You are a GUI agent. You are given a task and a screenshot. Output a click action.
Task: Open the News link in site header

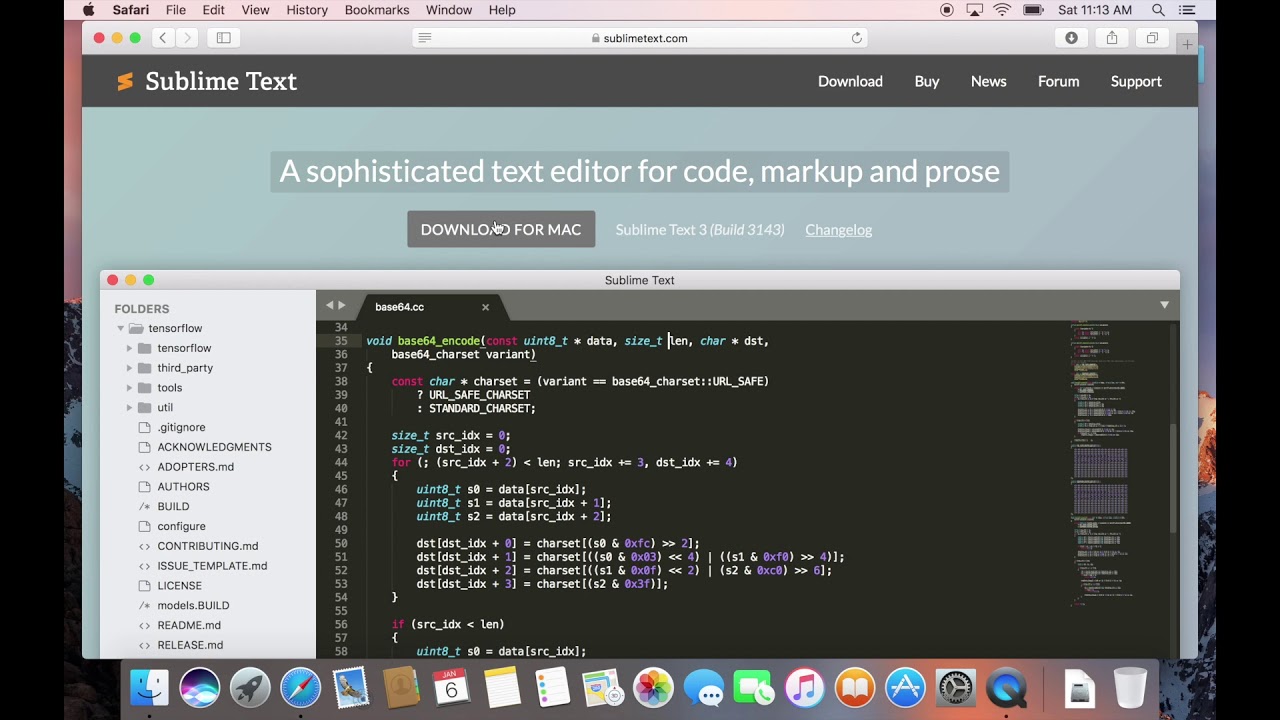tap(989, 81)
